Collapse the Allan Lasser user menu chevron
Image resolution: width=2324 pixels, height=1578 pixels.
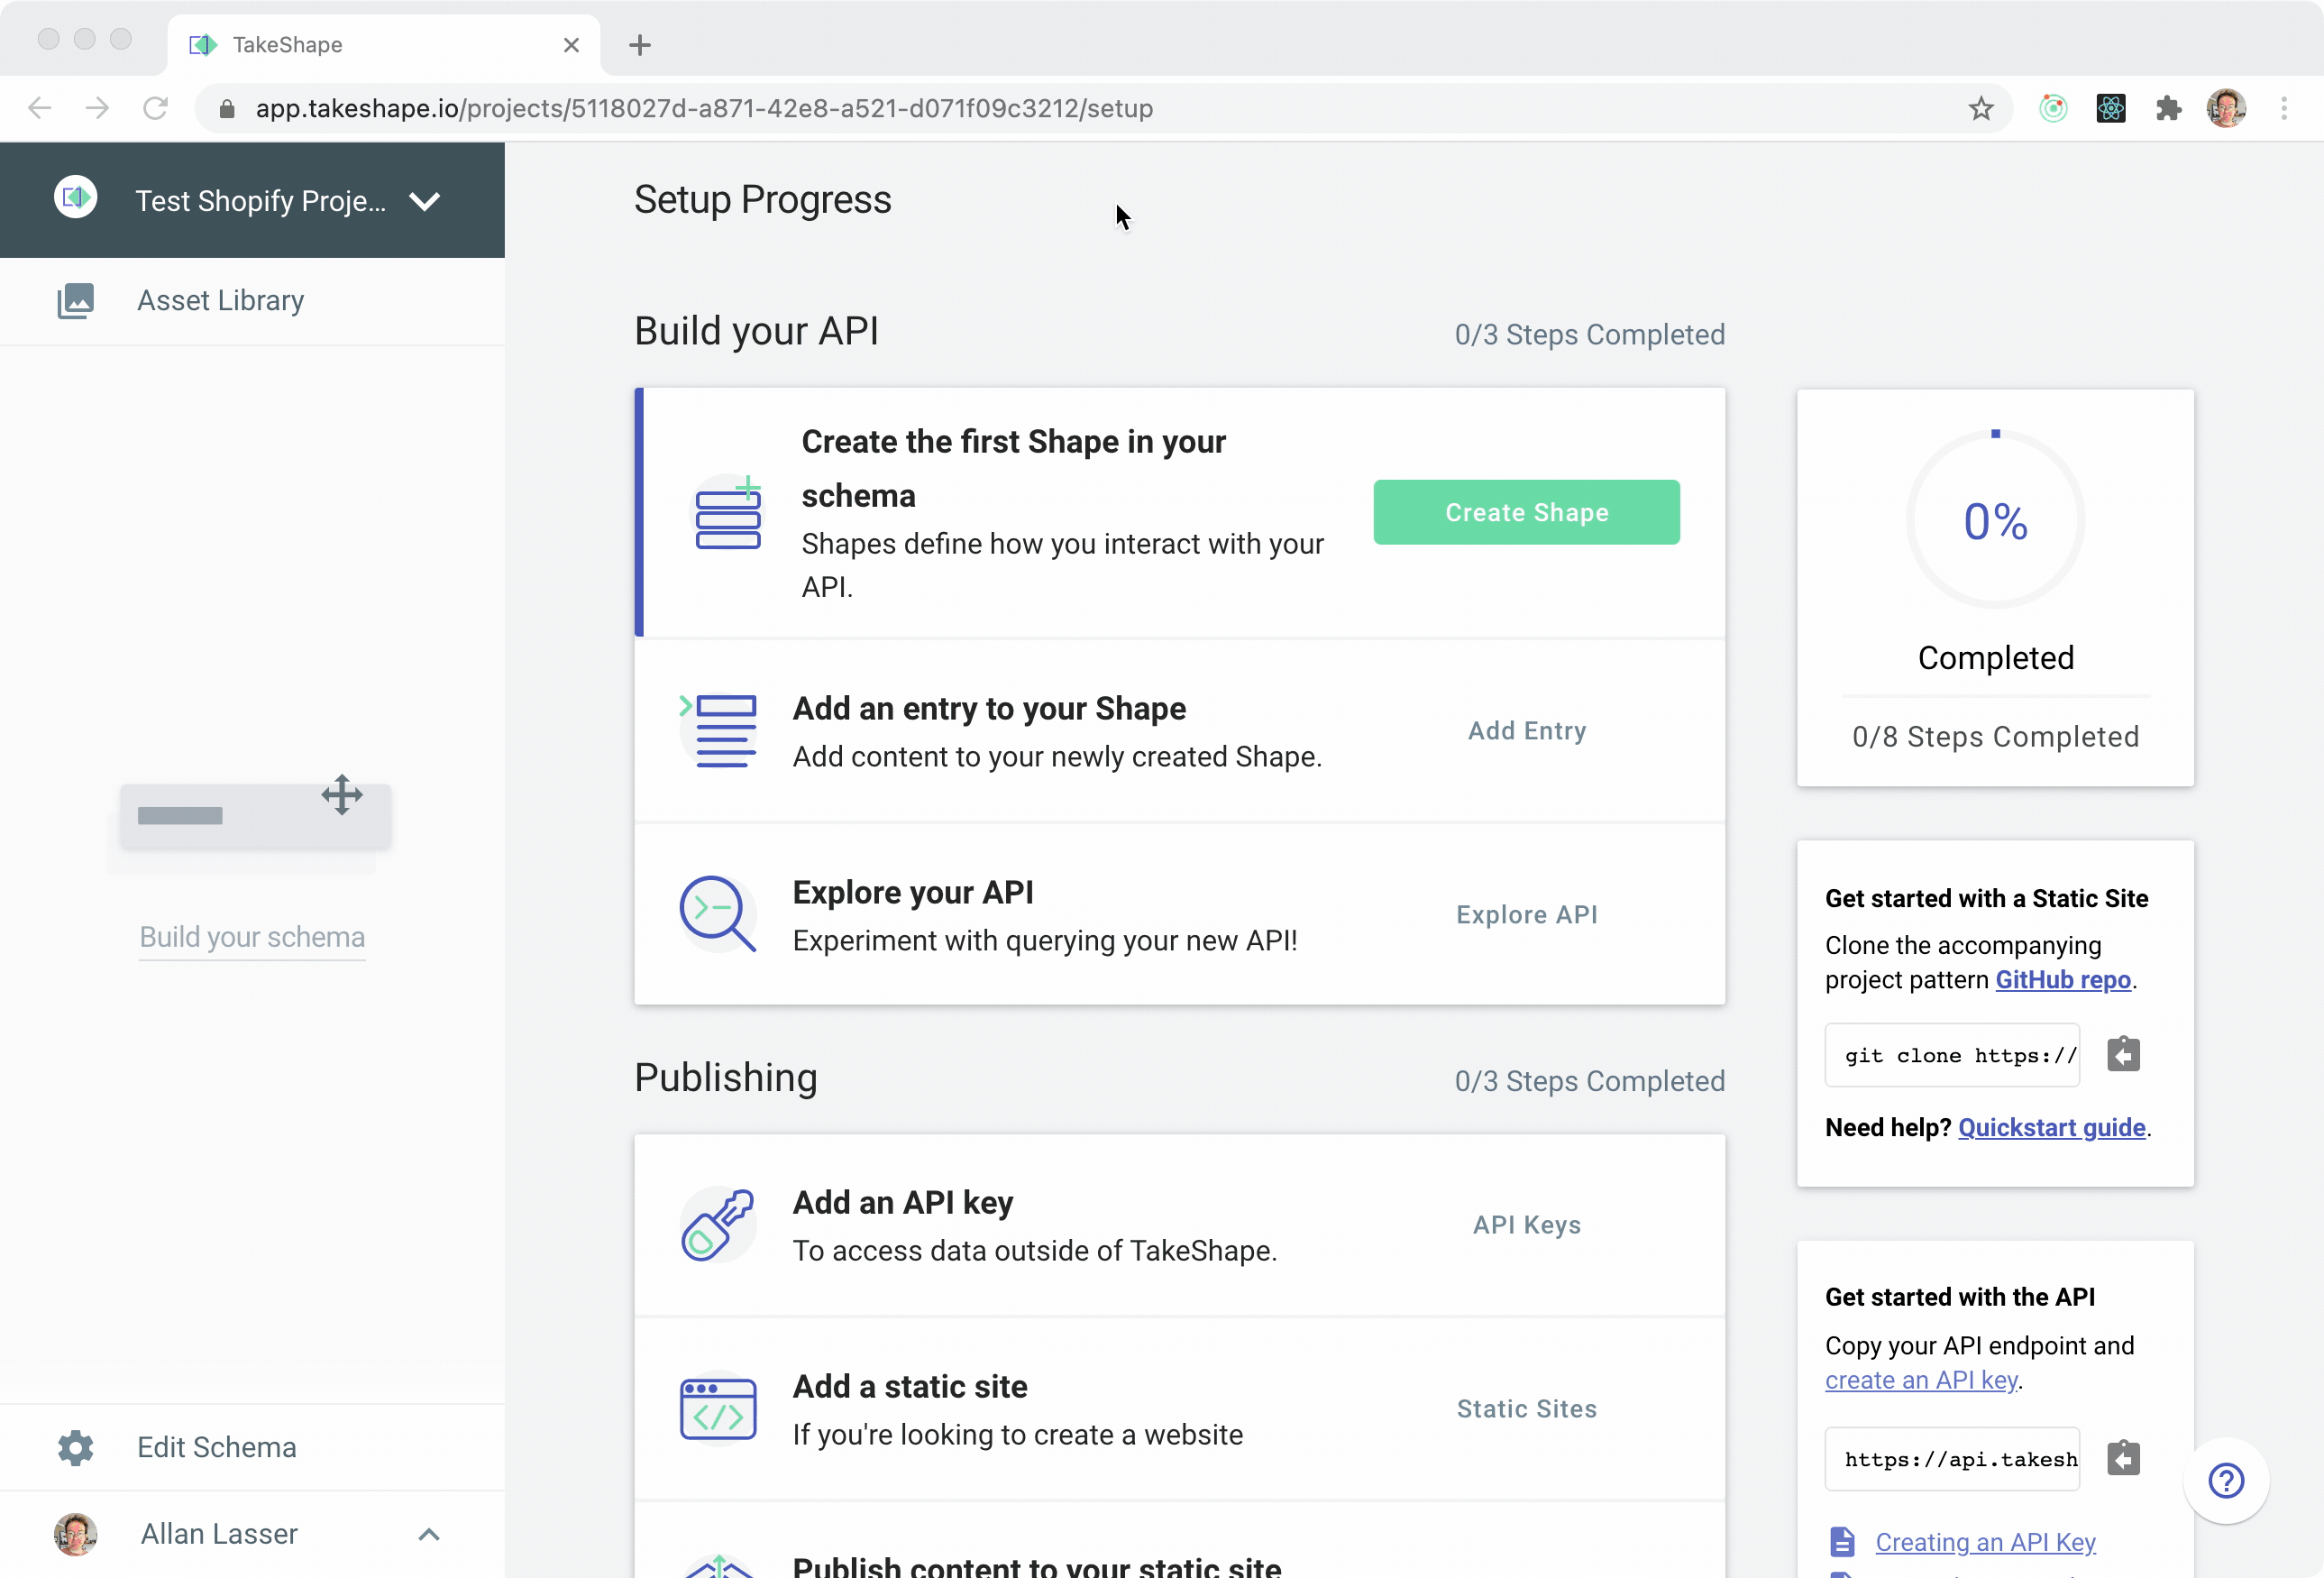(x=429, y=1534)
